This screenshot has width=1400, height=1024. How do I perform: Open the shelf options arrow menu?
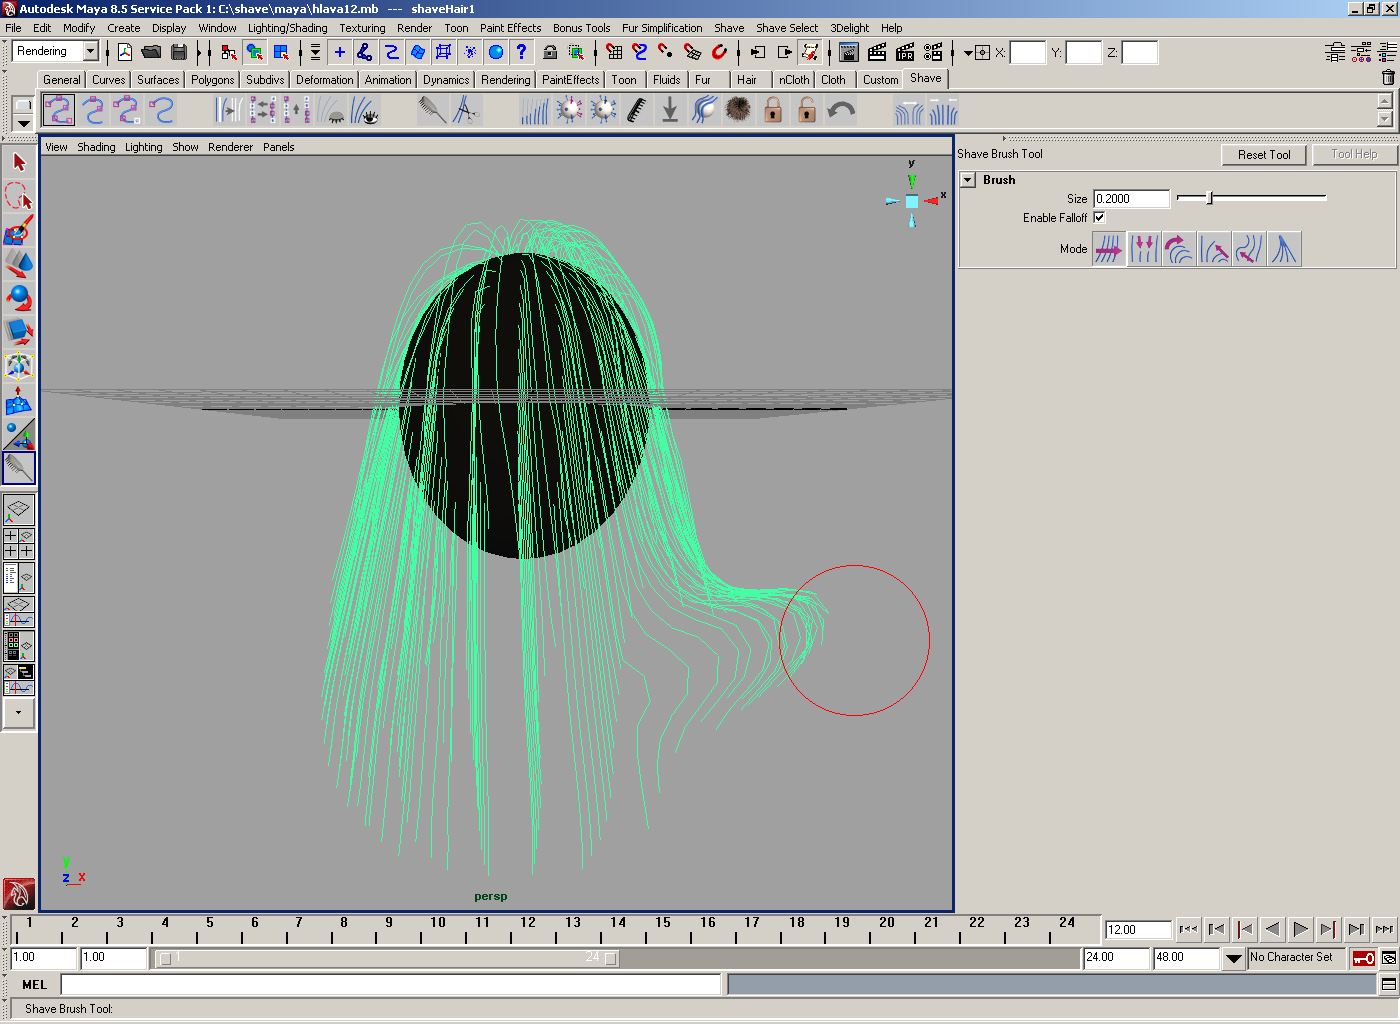point(23,124)
